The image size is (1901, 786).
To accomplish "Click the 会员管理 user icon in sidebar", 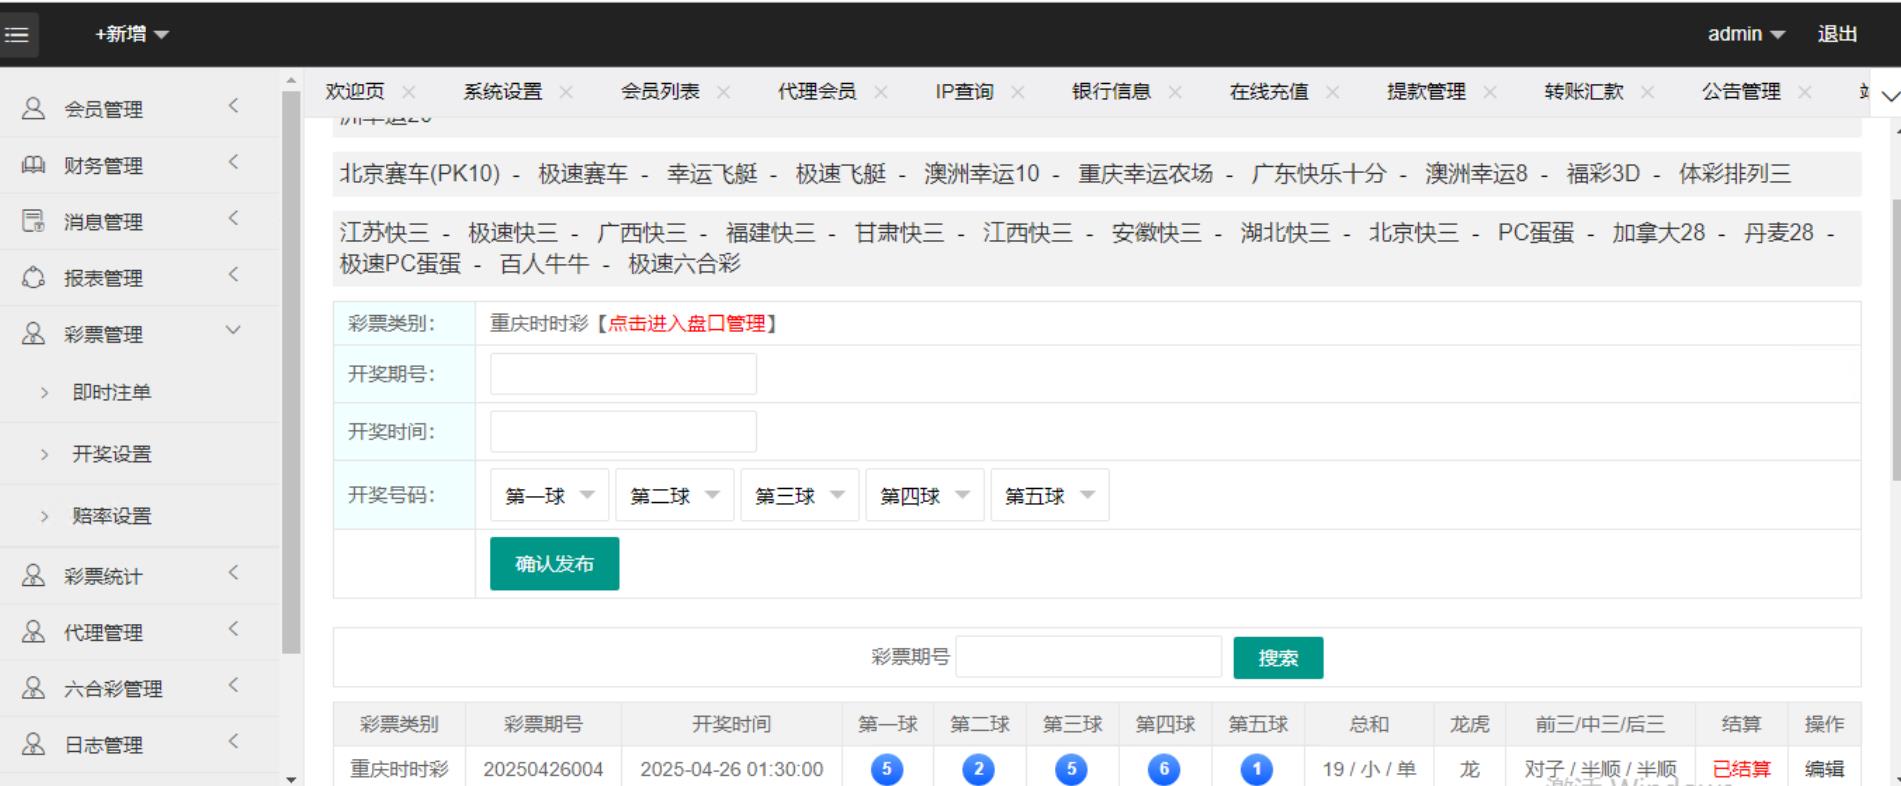I will [33, 109].
